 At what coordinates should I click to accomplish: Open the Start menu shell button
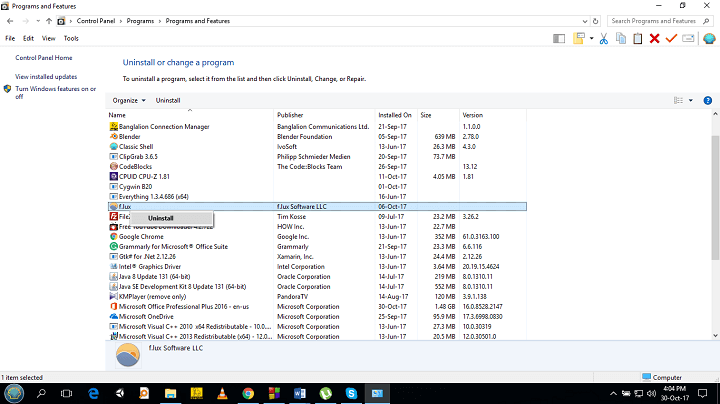[14, 393]
